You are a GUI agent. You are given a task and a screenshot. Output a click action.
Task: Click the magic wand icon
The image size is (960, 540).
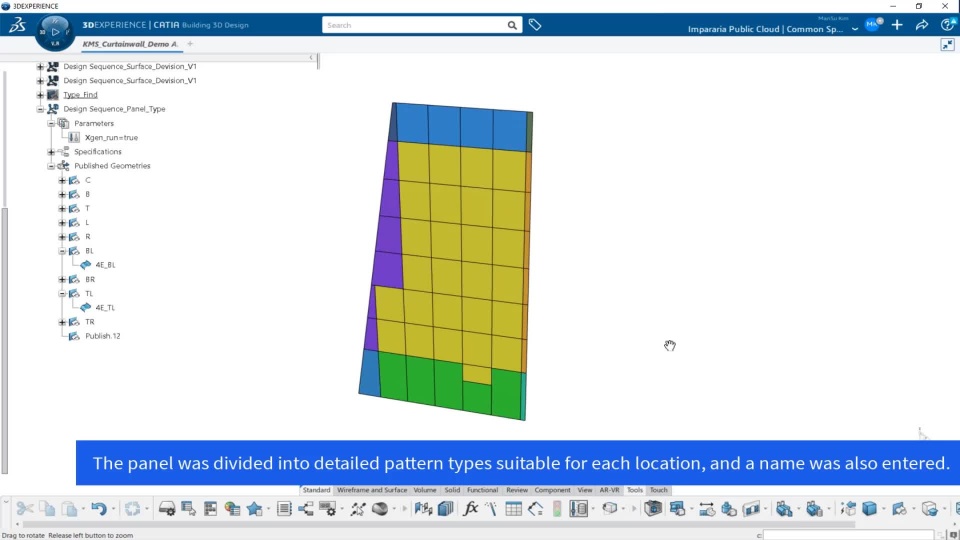tap(491, 508)
